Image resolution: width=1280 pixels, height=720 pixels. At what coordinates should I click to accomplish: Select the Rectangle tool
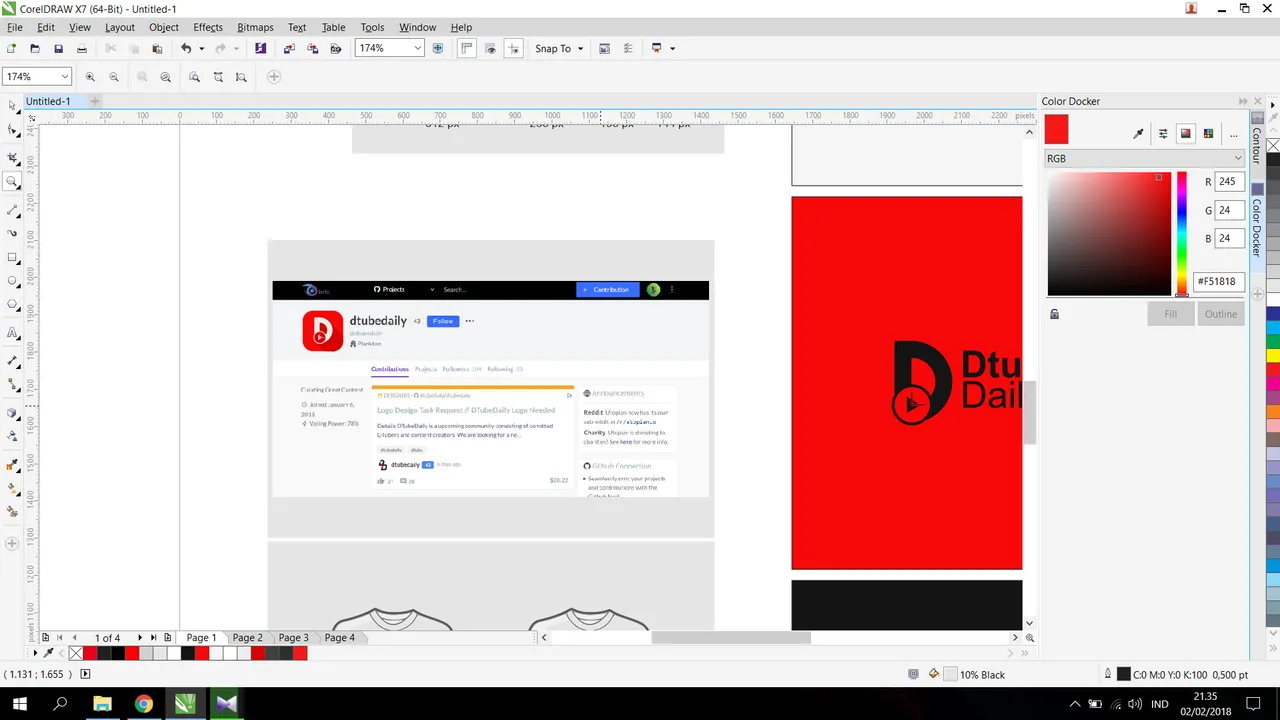[x=12, y=258]
